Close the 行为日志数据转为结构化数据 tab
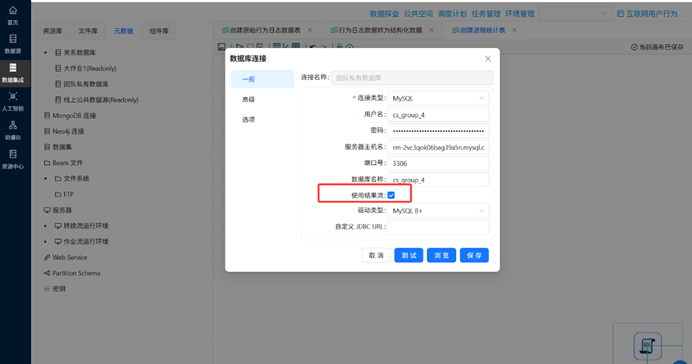This screenshot has width=692, height=364. [431, 30]
